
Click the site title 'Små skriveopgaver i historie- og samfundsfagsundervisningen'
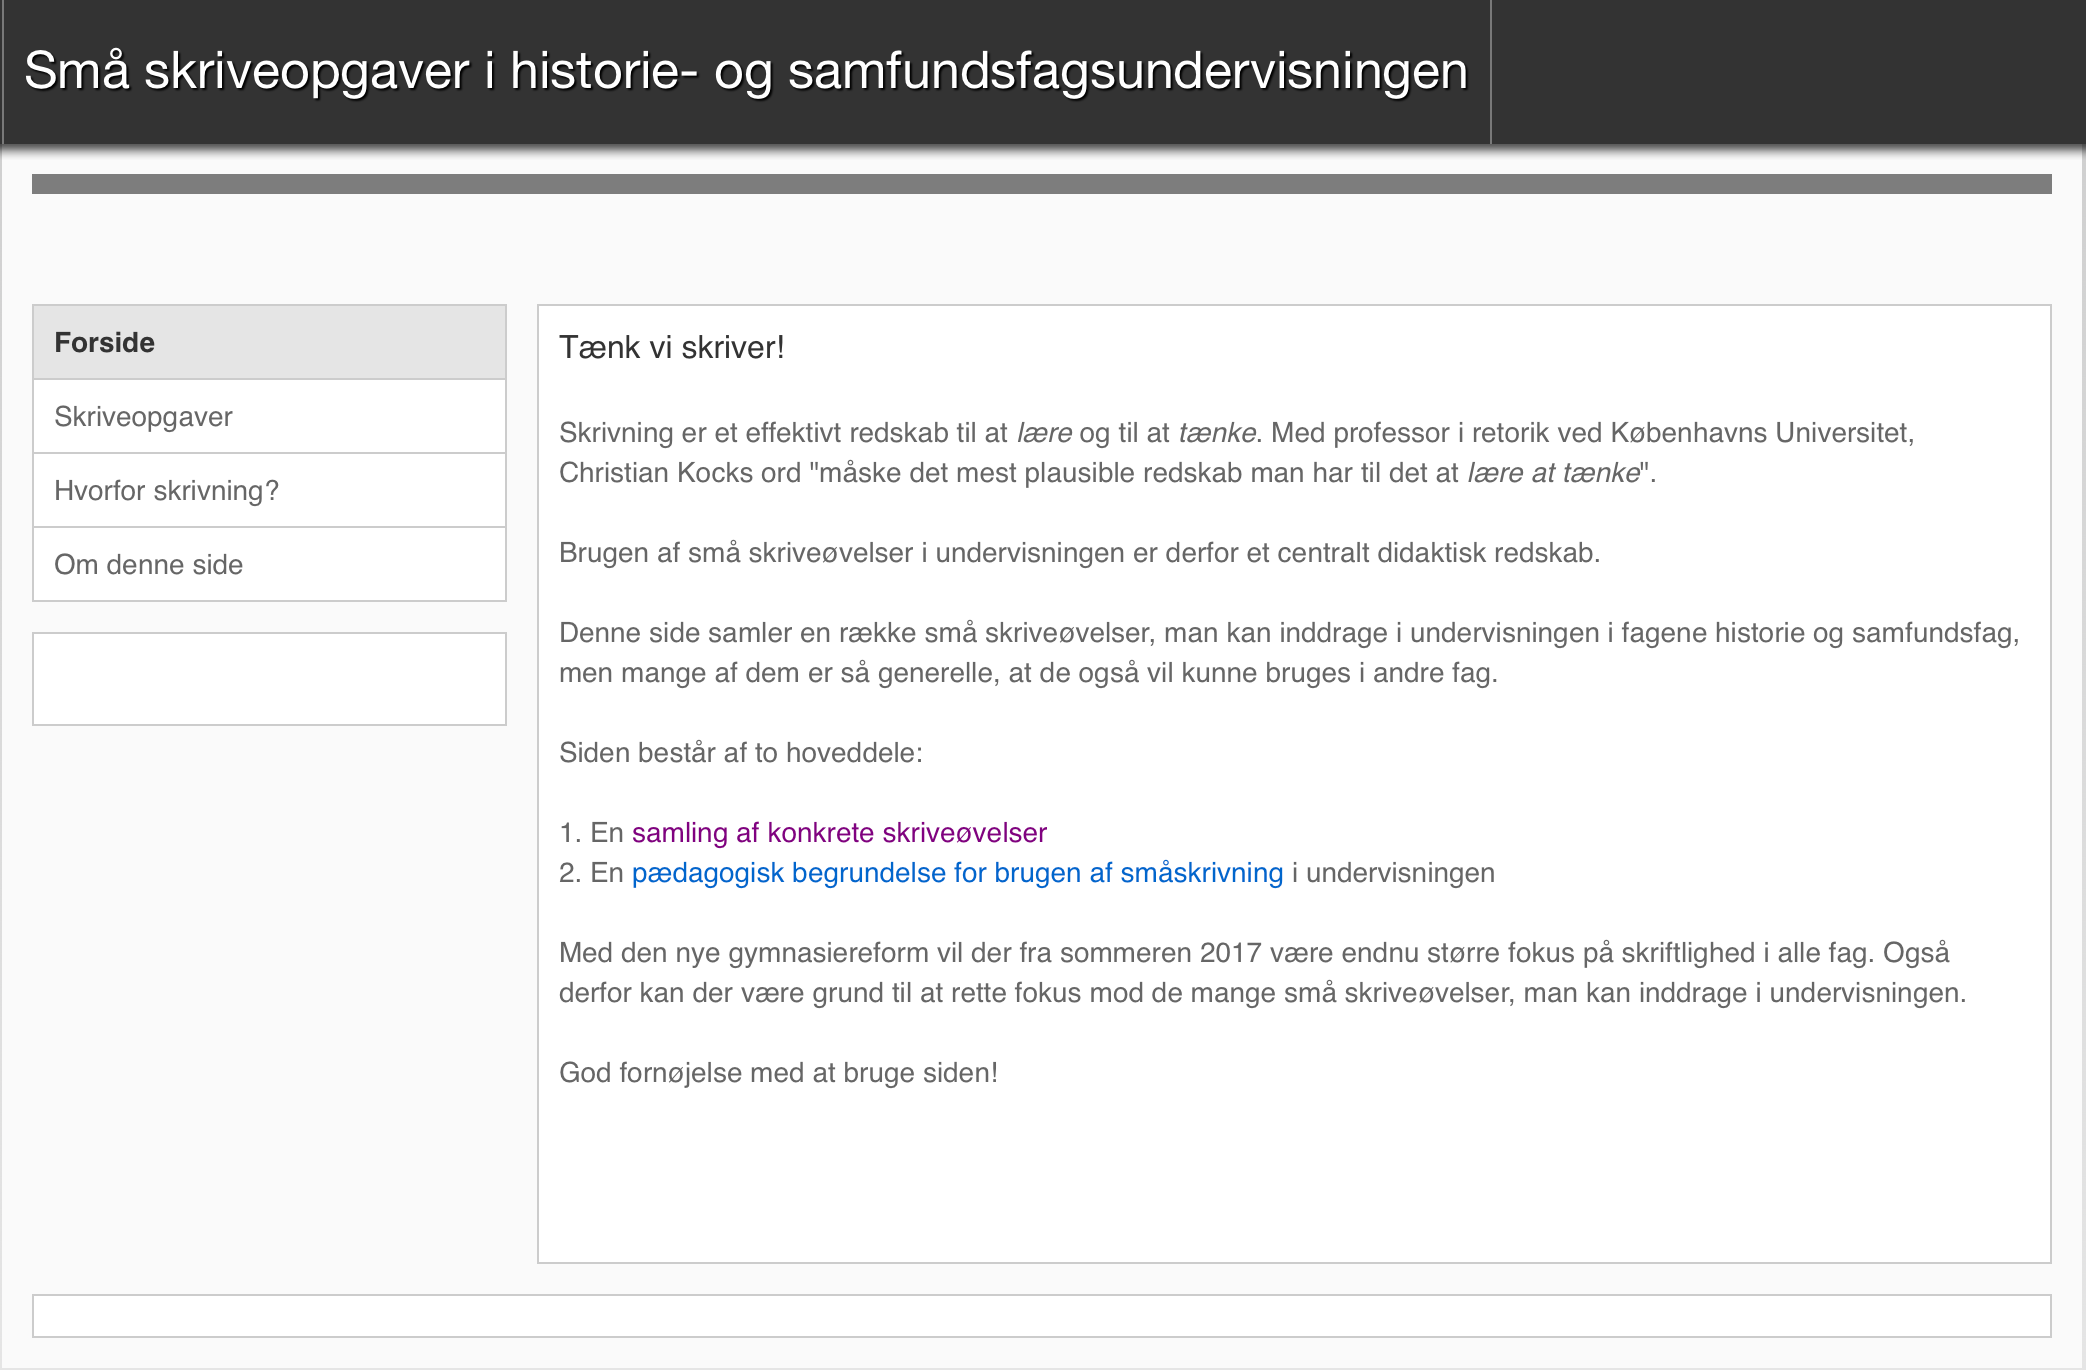pos(746,72)
